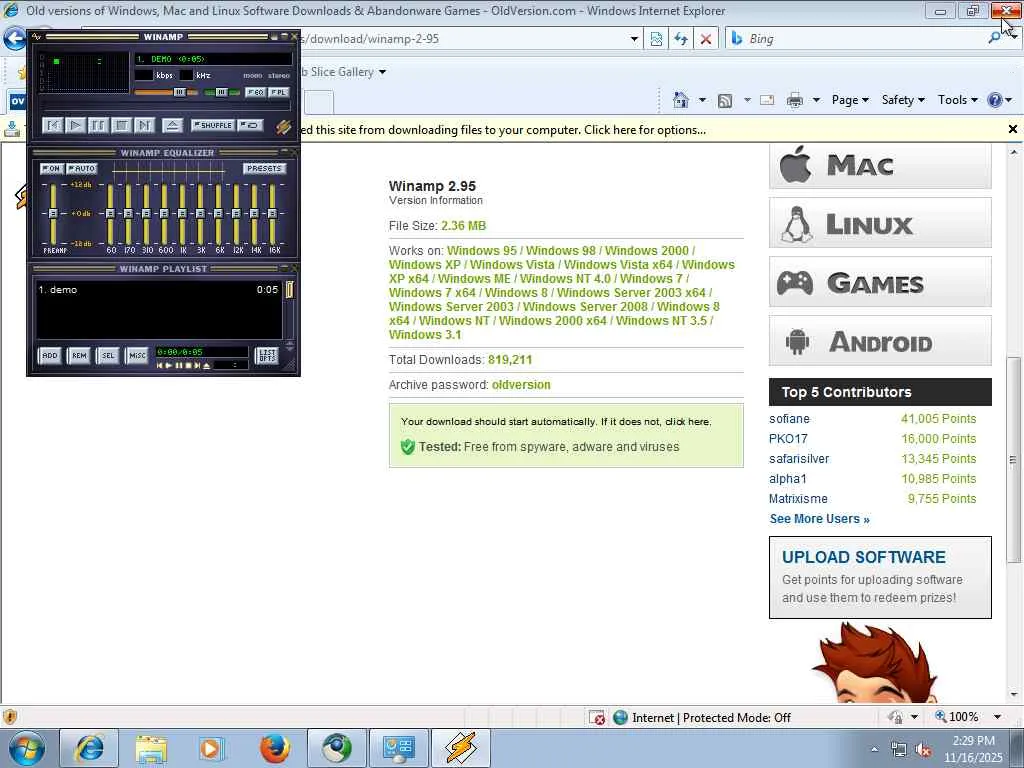This screenshot has height=768, width=1024.
Task: Click the Winamp visualizer display
Action: point(84,72)
